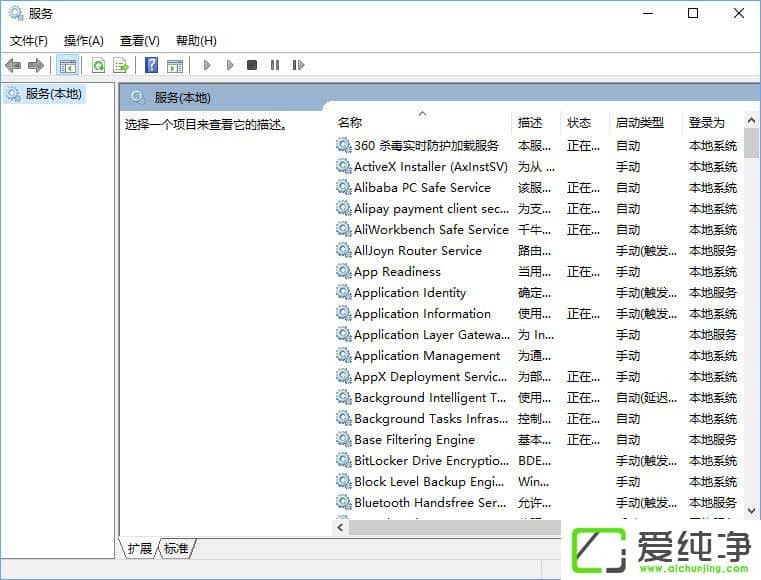Click the gear icon beside ActiveX Installer

pyautogui.click(x=344, y=166)
